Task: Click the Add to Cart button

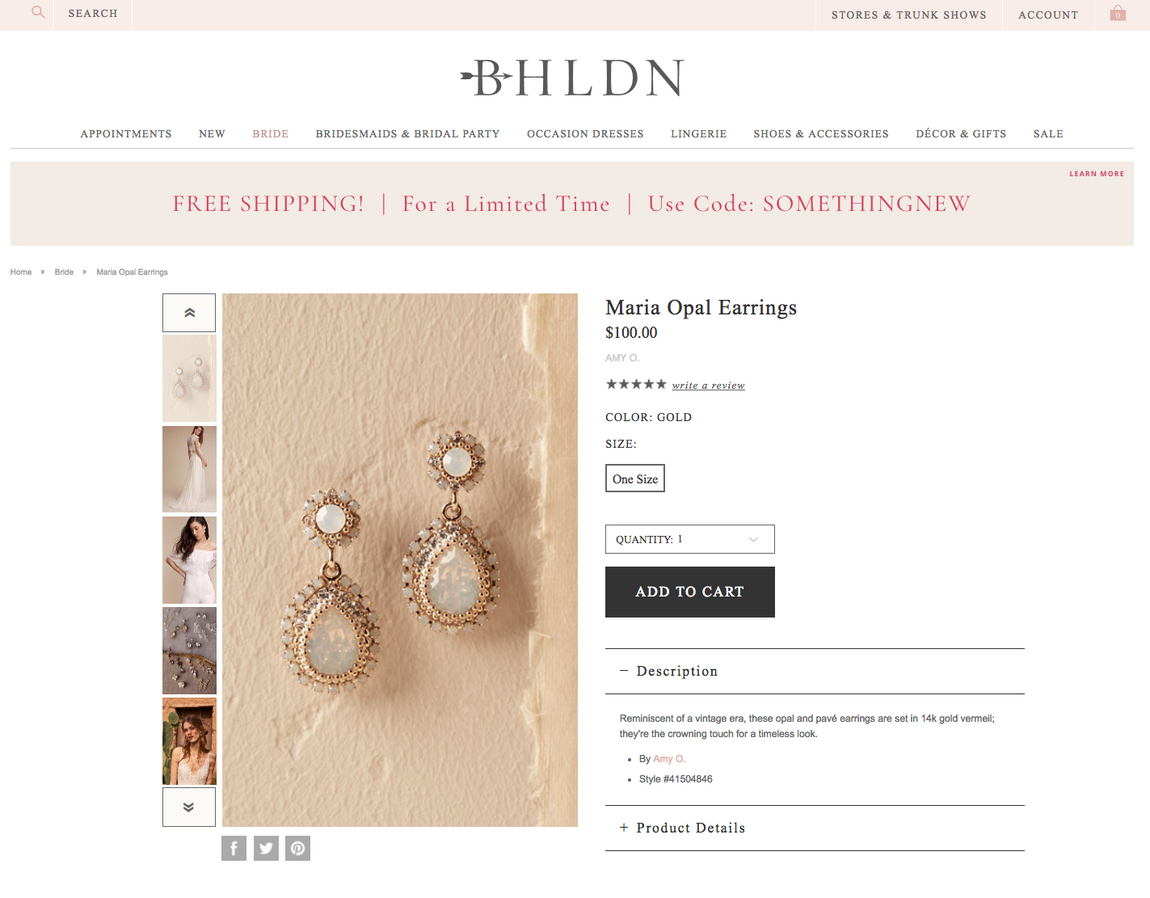Action: (x=689, y=591)
